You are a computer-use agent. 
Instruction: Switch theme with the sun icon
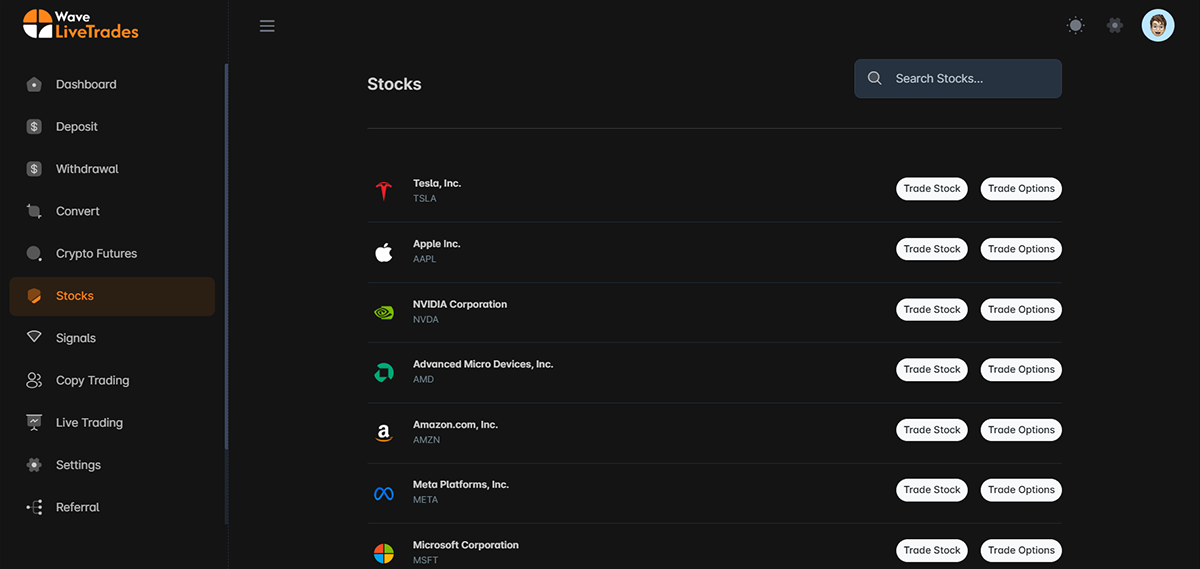coord(1075,26)
